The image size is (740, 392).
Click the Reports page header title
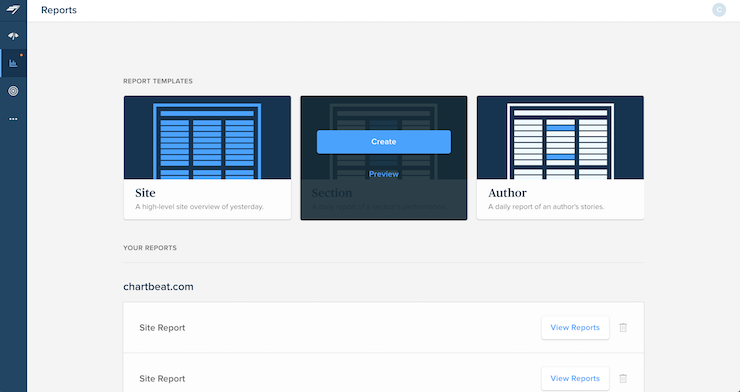[59, 10]
